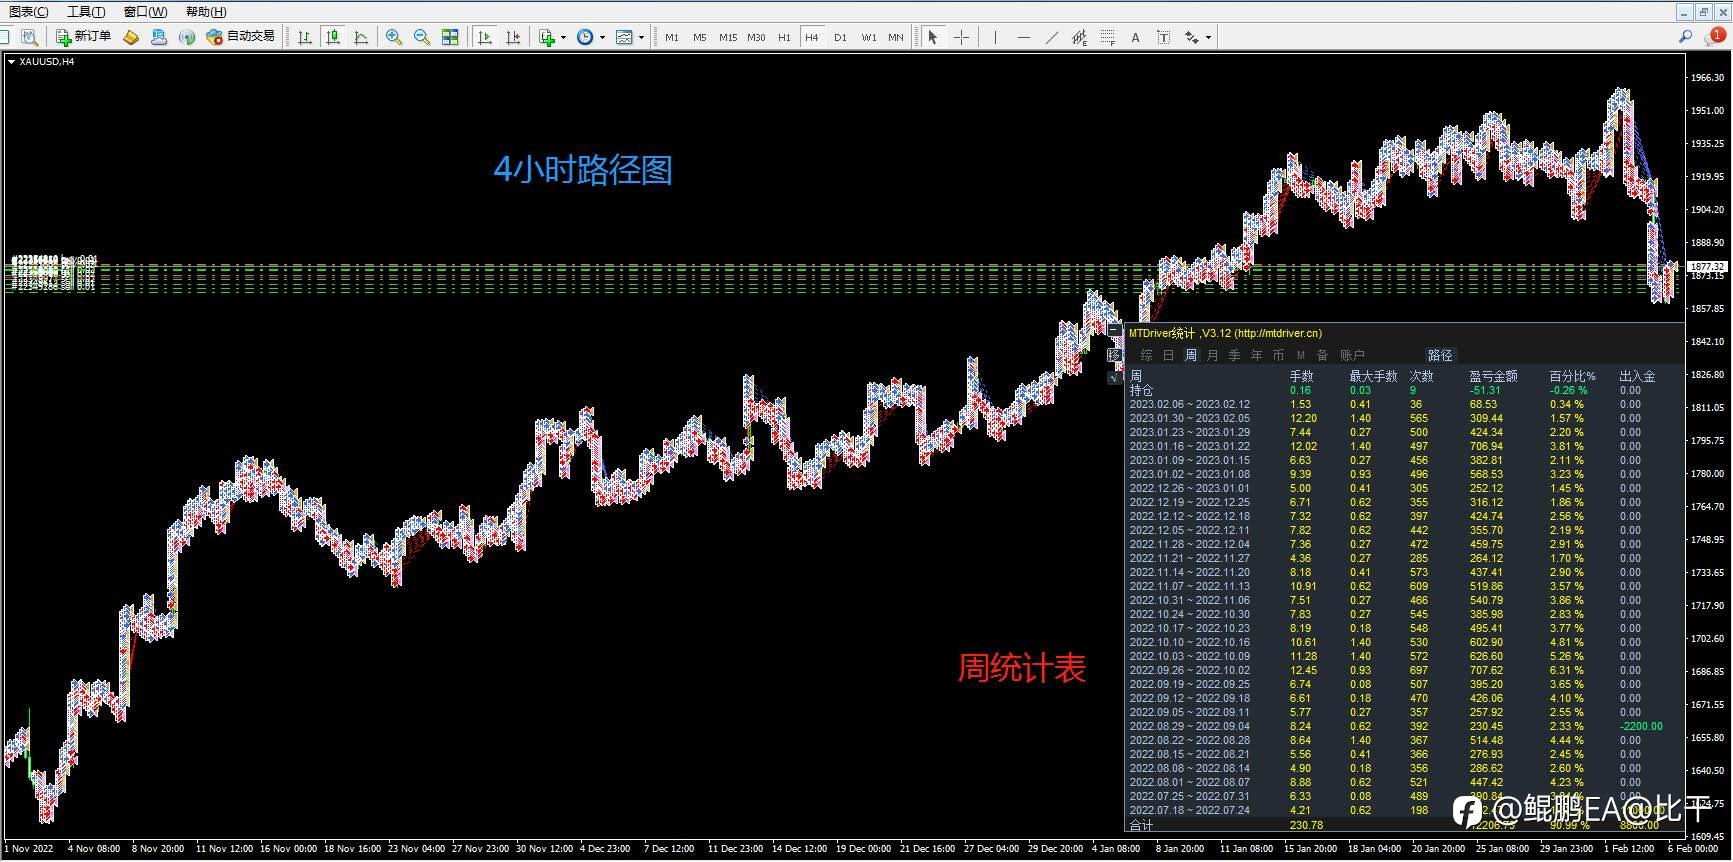Click the zoom out magnifier icon
The height and width of the screenshot is (862, 1733).
pyautogui.click(x=422, y=37)
